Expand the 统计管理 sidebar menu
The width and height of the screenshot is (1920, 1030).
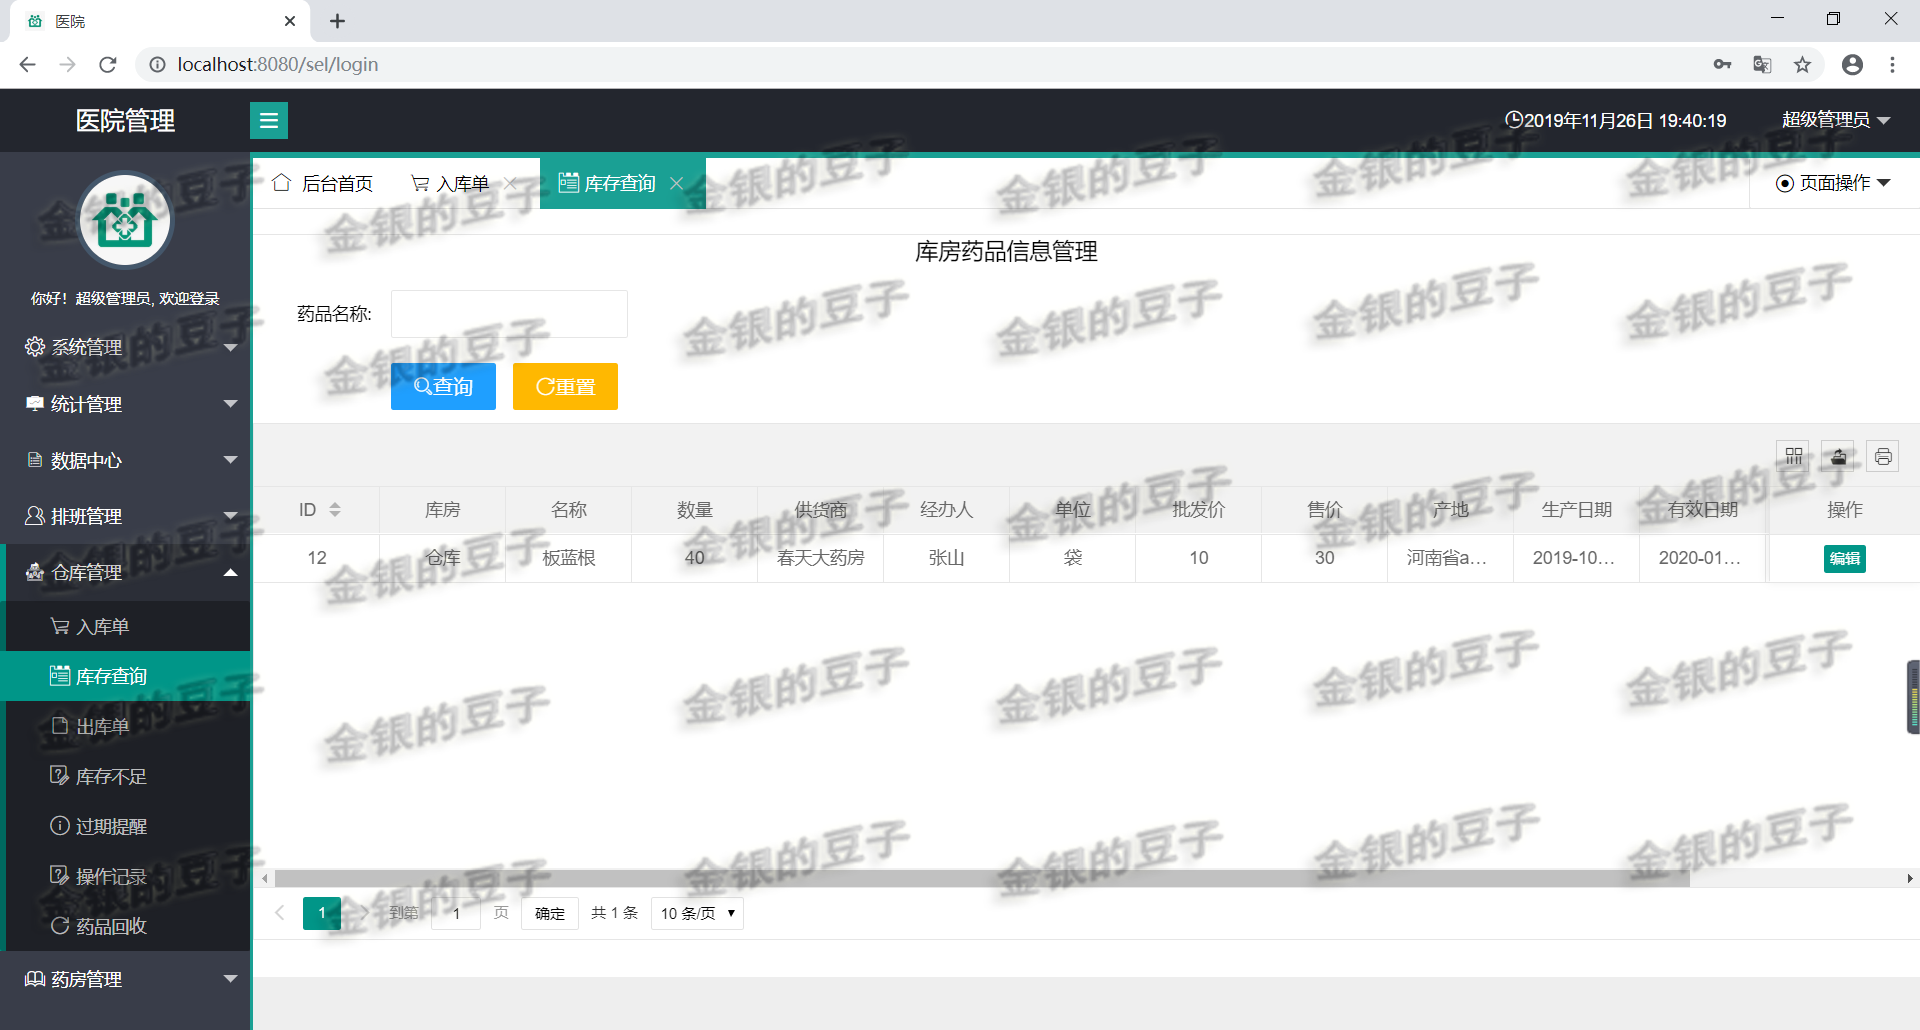point(125,404)
